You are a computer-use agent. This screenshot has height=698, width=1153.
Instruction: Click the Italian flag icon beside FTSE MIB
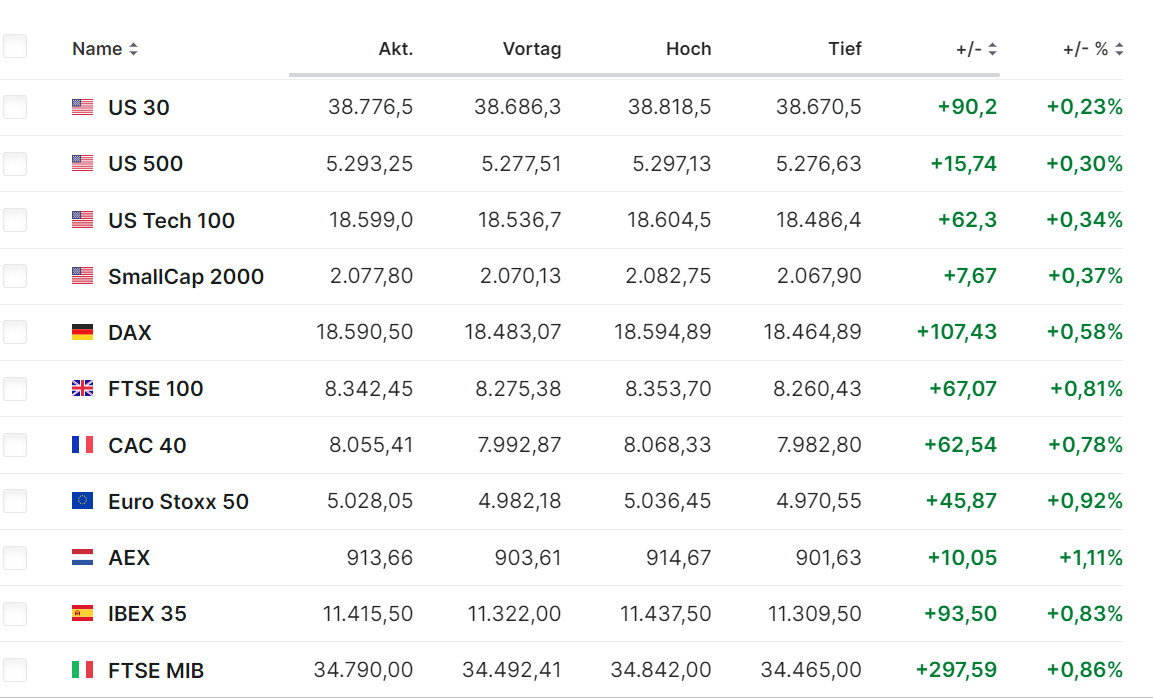(82, 670)
